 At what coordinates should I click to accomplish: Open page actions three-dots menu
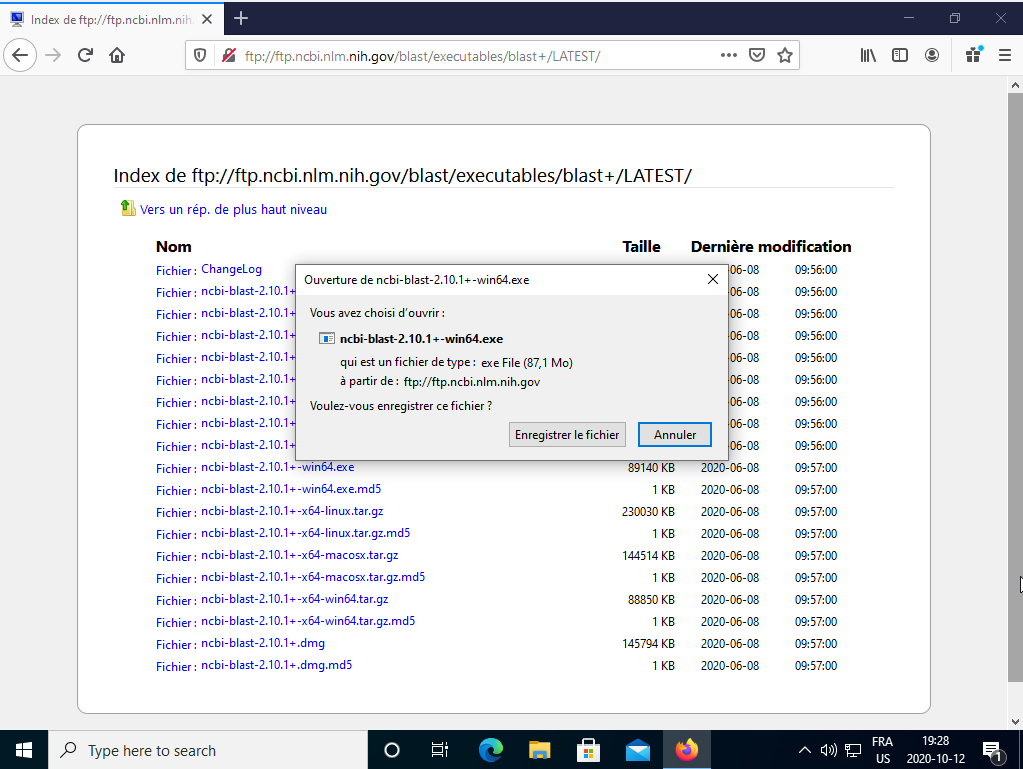pyautogui.click(x=729, y=55)
